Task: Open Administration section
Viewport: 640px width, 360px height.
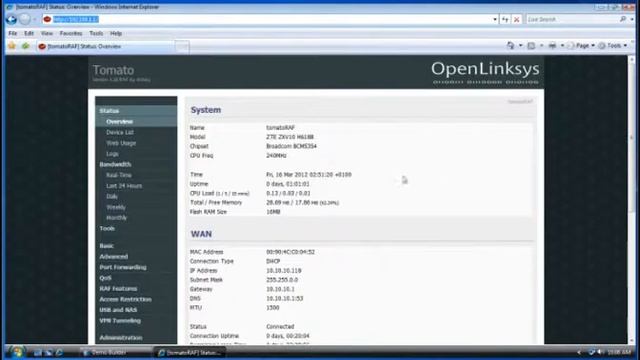Action: coord(121,338)
